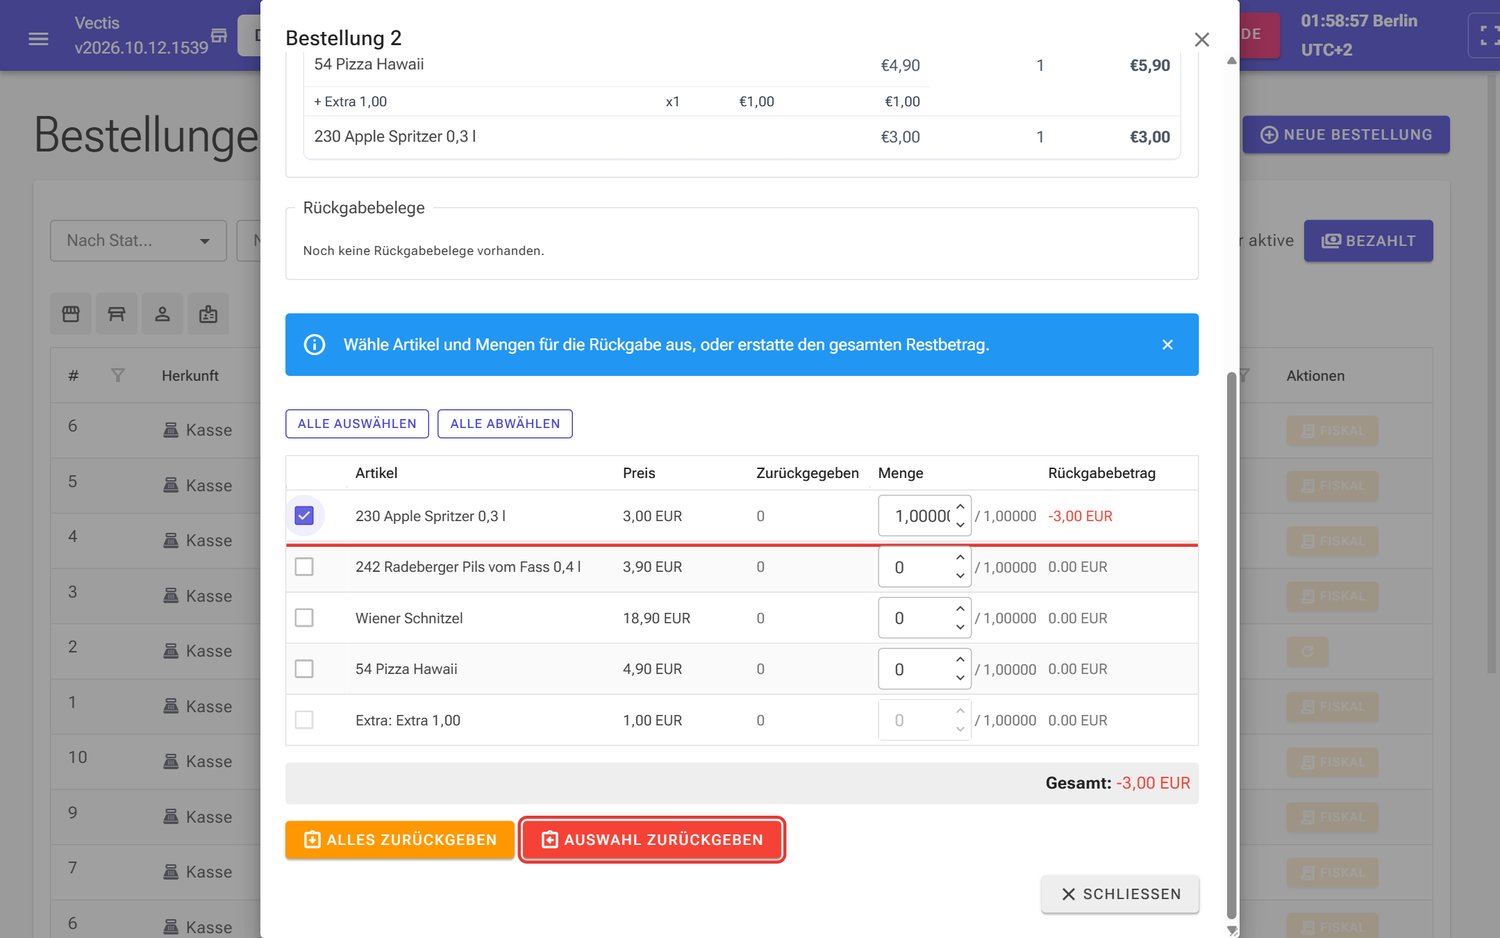Decrease Apple Spritzer quantity with down arrow

coord(960,525)
